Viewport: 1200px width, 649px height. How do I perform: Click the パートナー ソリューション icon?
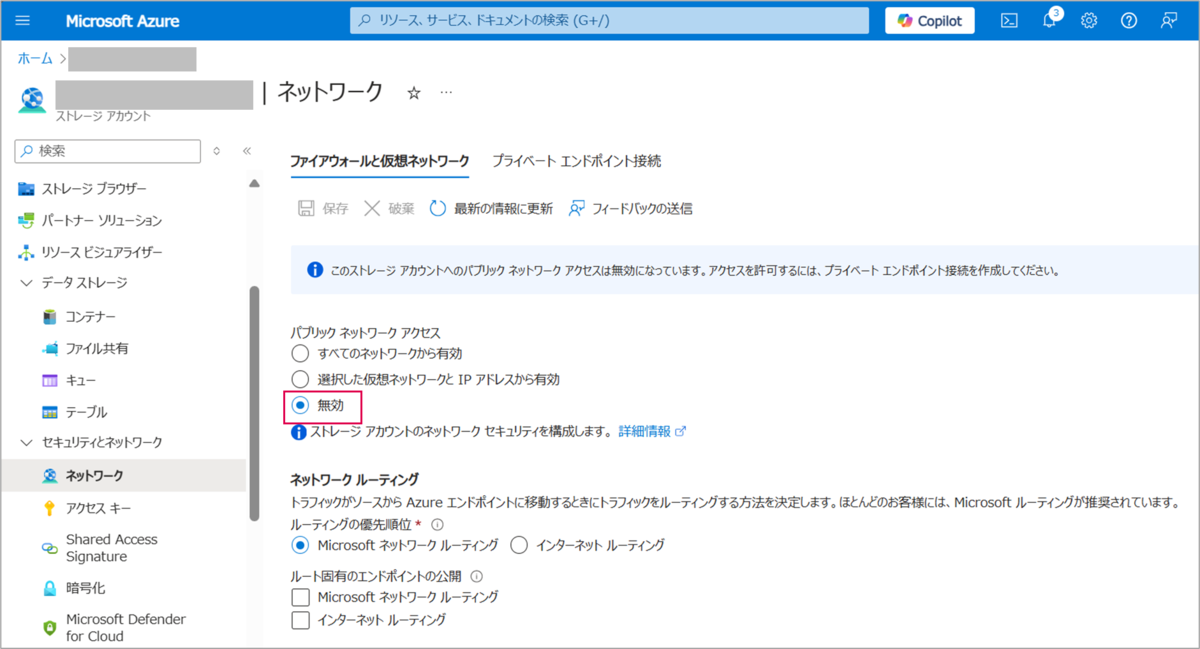click(26, 220)
